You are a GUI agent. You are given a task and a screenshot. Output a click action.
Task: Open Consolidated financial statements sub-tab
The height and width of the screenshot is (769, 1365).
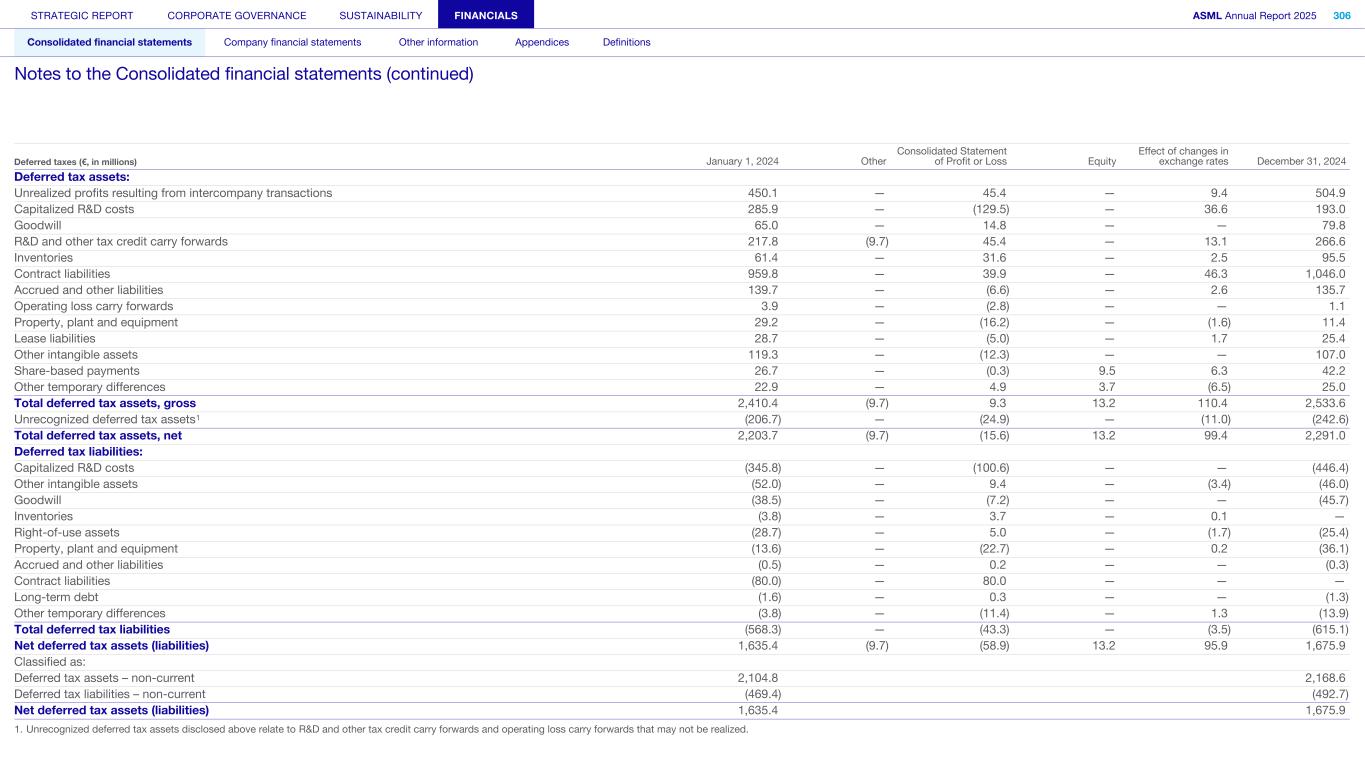109,42
